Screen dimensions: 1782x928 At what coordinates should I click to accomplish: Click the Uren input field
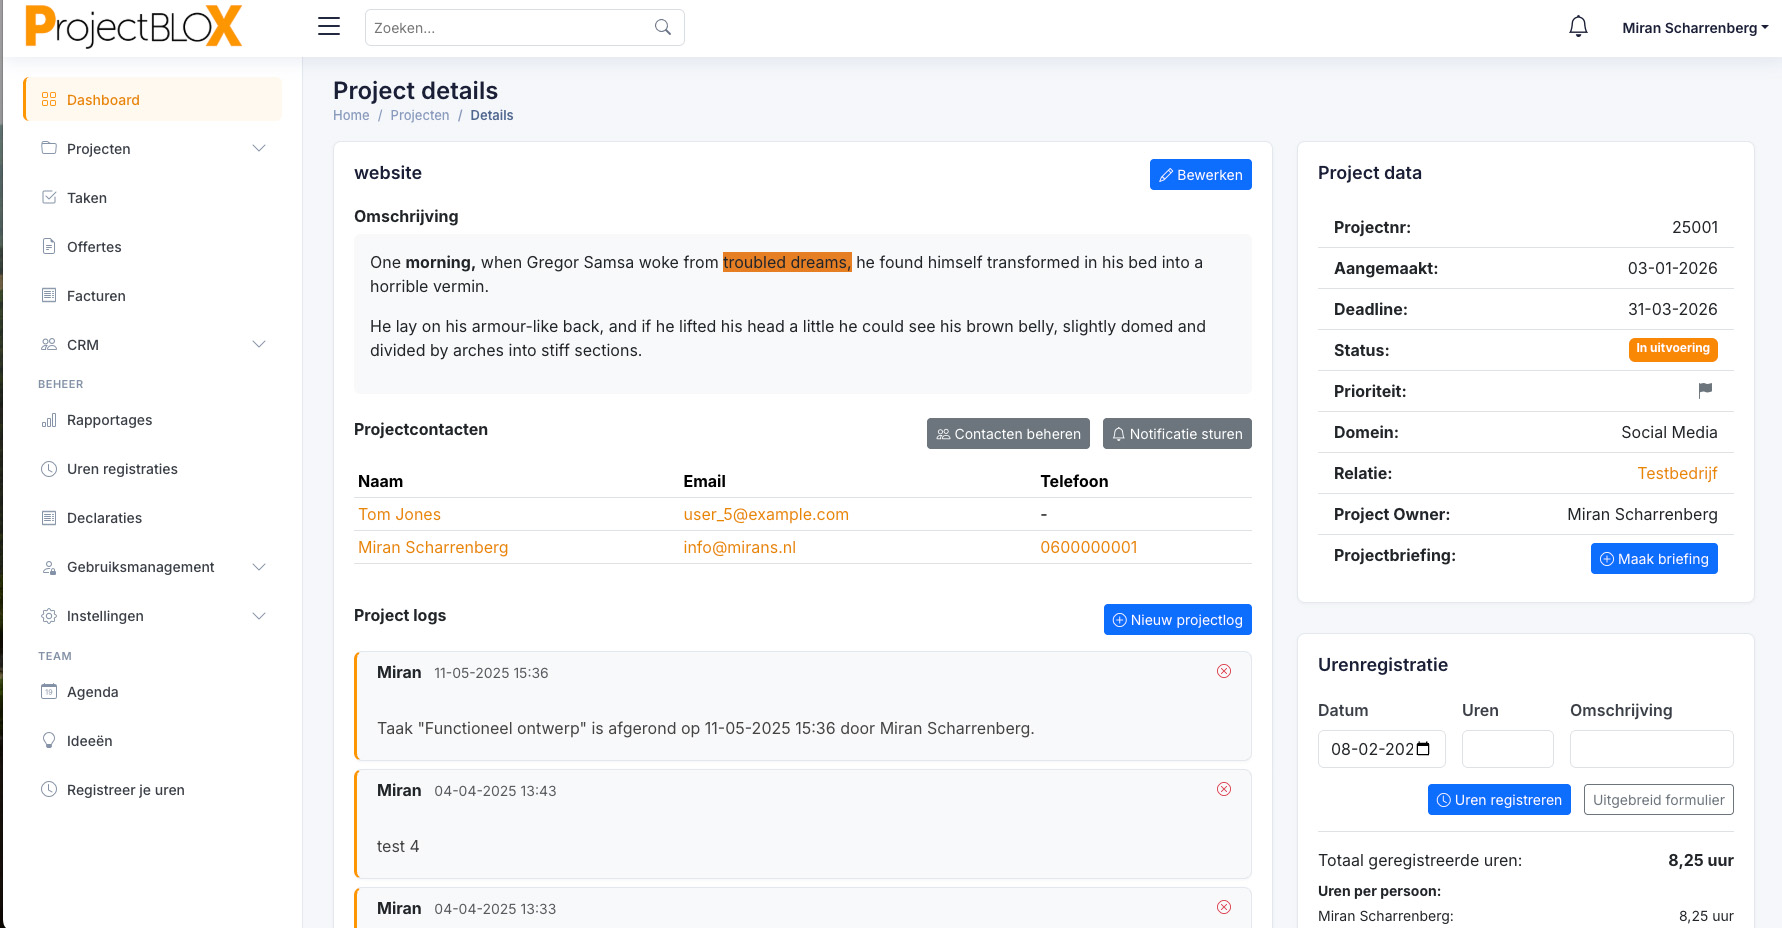tap(1507, 749)
